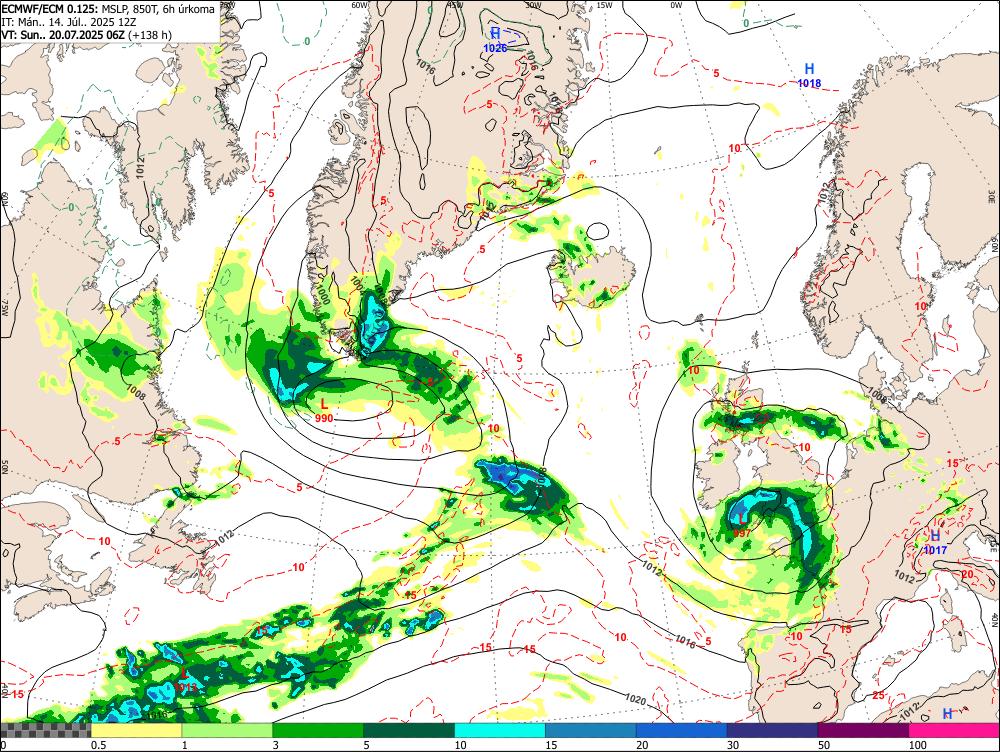Viewport: 1000px width, 752px height.
Task: Click the "15W" longitude label
Action: (605, 4)
